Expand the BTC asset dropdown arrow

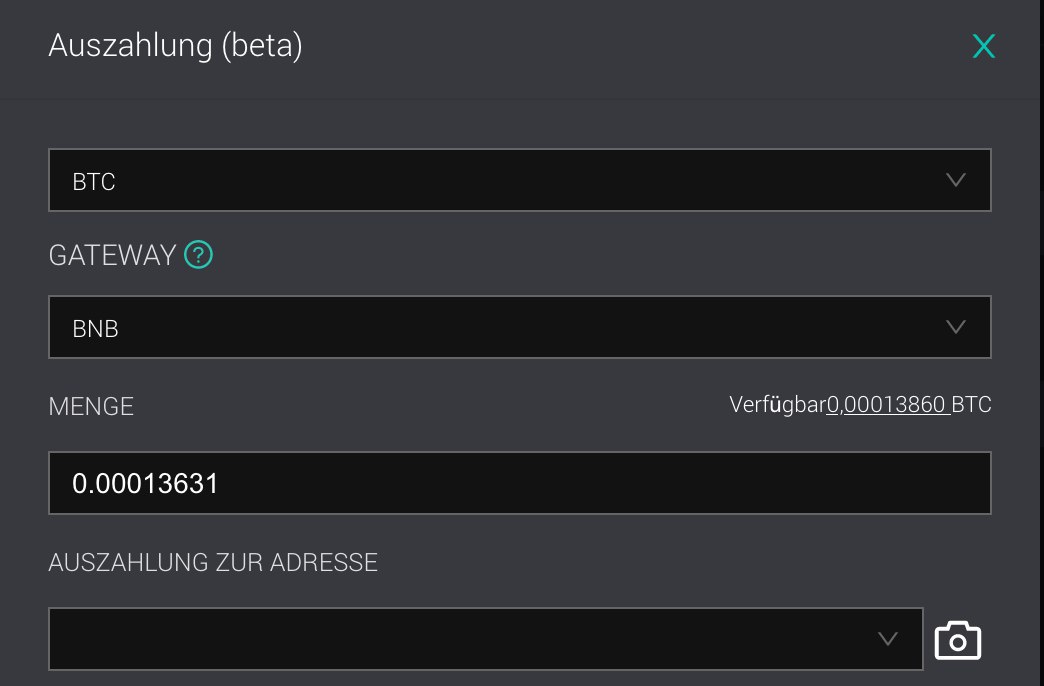pos(955,180)
